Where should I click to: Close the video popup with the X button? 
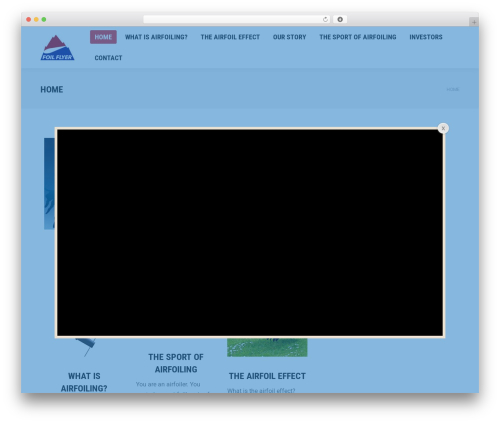443,128
